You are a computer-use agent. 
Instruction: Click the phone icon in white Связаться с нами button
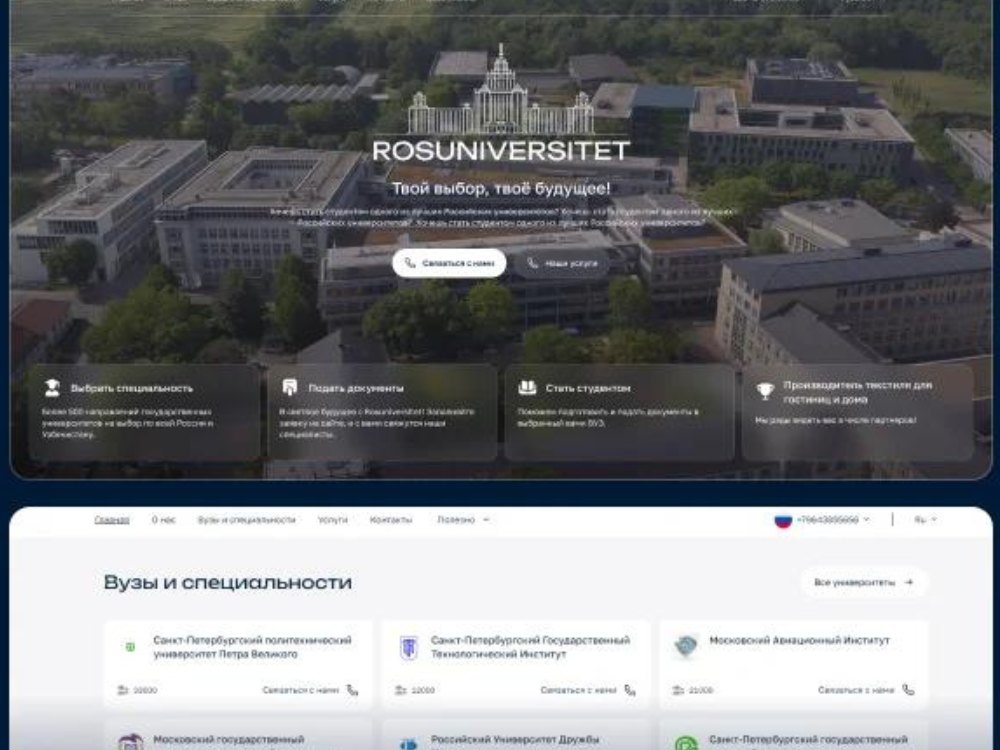pyautogui.click(x=410, y=263)
